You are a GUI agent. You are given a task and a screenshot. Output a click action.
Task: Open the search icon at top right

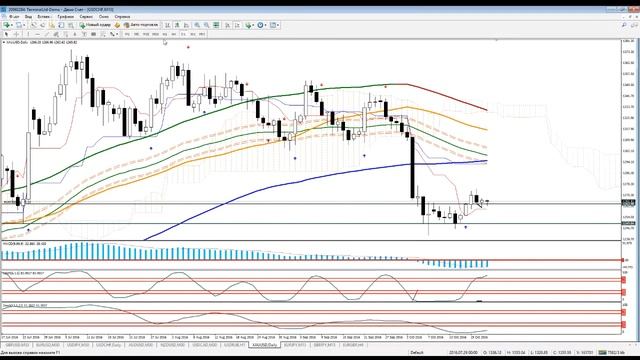pyautogui.click(x=624, y=25)
